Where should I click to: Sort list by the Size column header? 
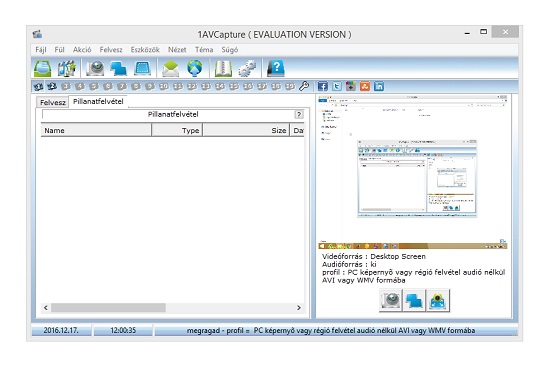246,131
